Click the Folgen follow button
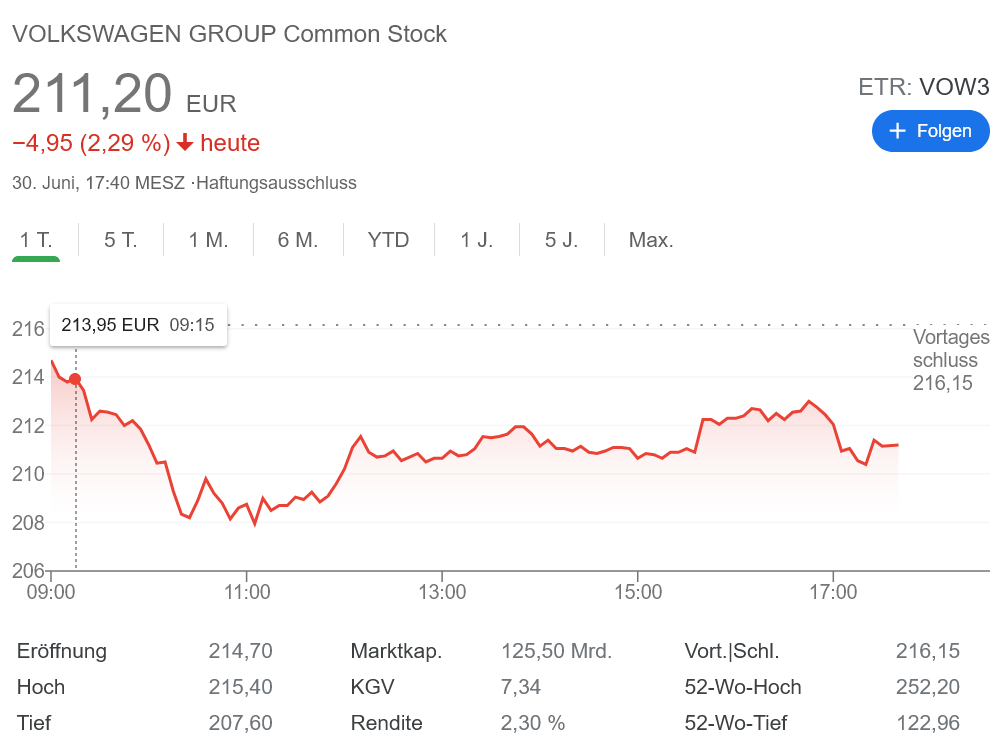 [x=930, y=131]
